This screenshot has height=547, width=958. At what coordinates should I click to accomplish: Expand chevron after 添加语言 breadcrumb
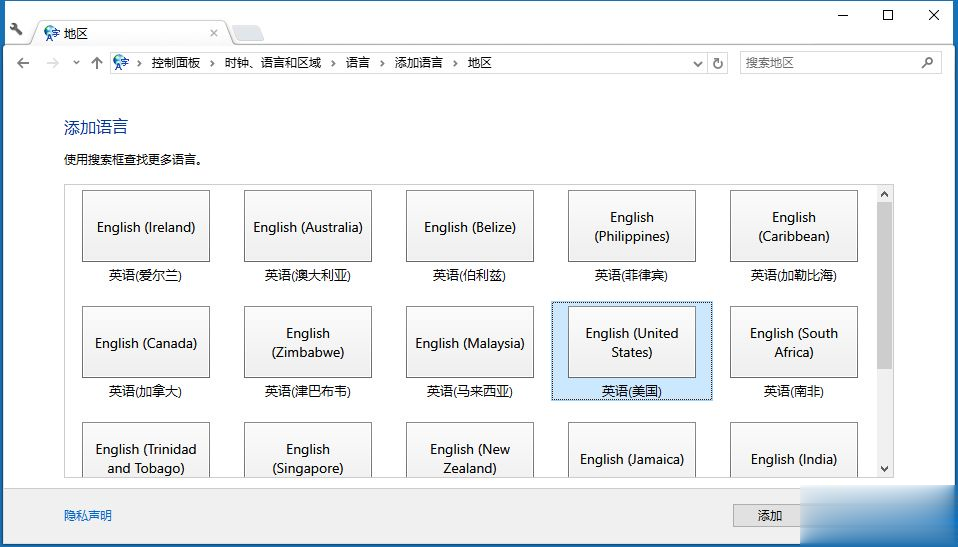pyautogui.click(x=455, y=64)
